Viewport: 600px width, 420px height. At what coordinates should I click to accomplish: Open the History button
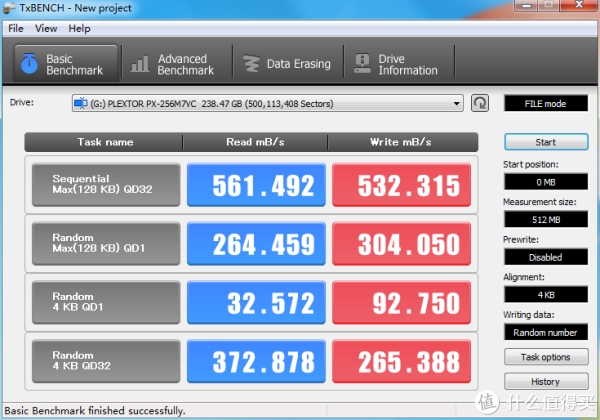pyautogui.click(x=546, y=381)
